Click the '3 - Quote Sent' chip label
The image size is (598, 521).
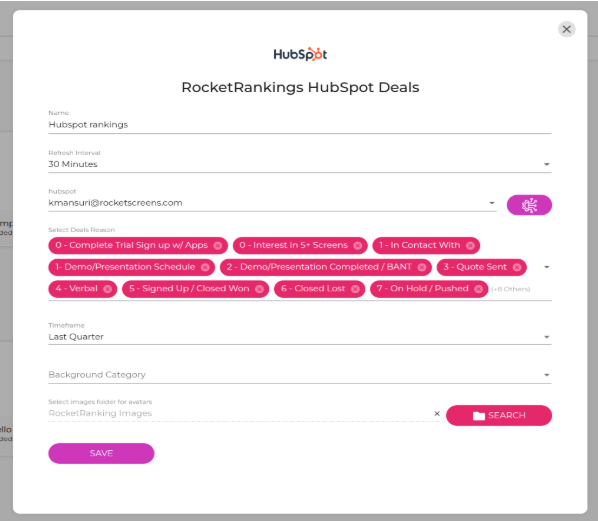click(x=475, y=267)
